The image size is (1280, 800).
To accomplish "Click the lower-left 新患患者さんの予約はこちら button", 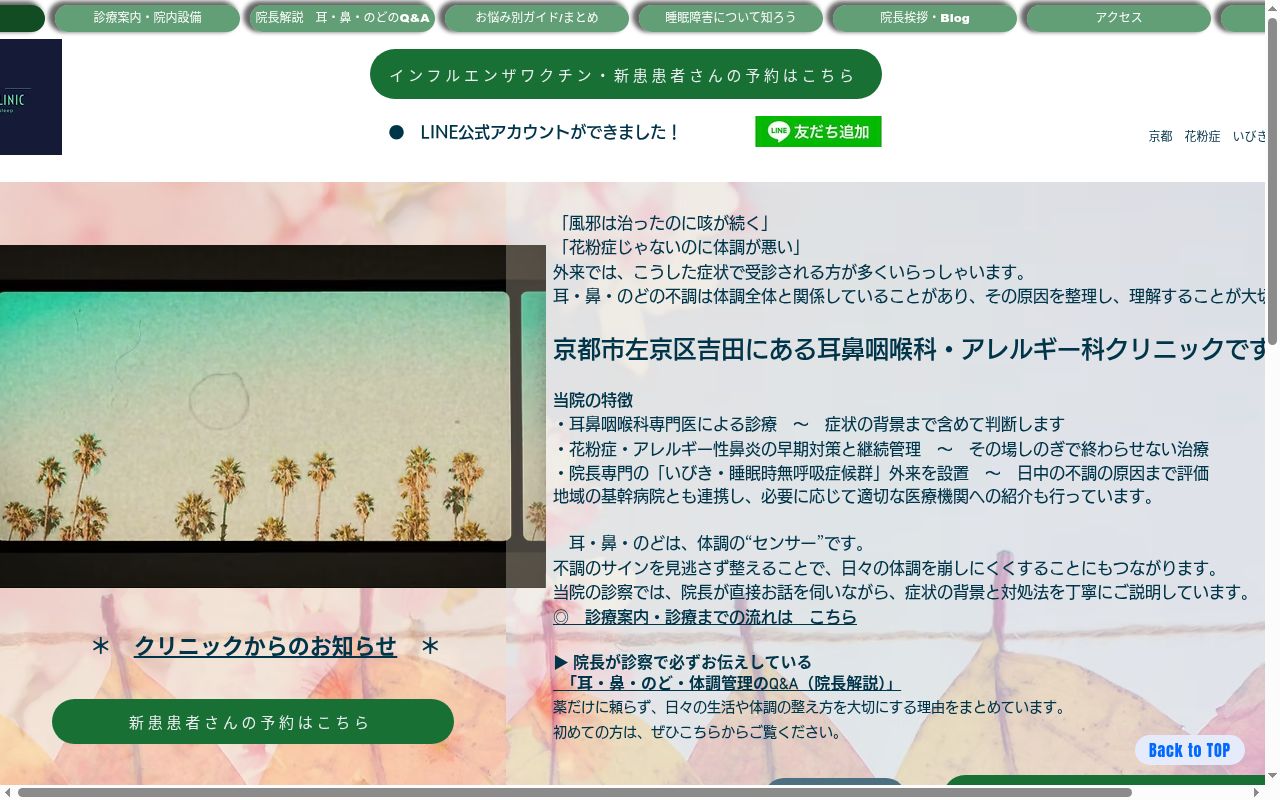I will 253,722.
